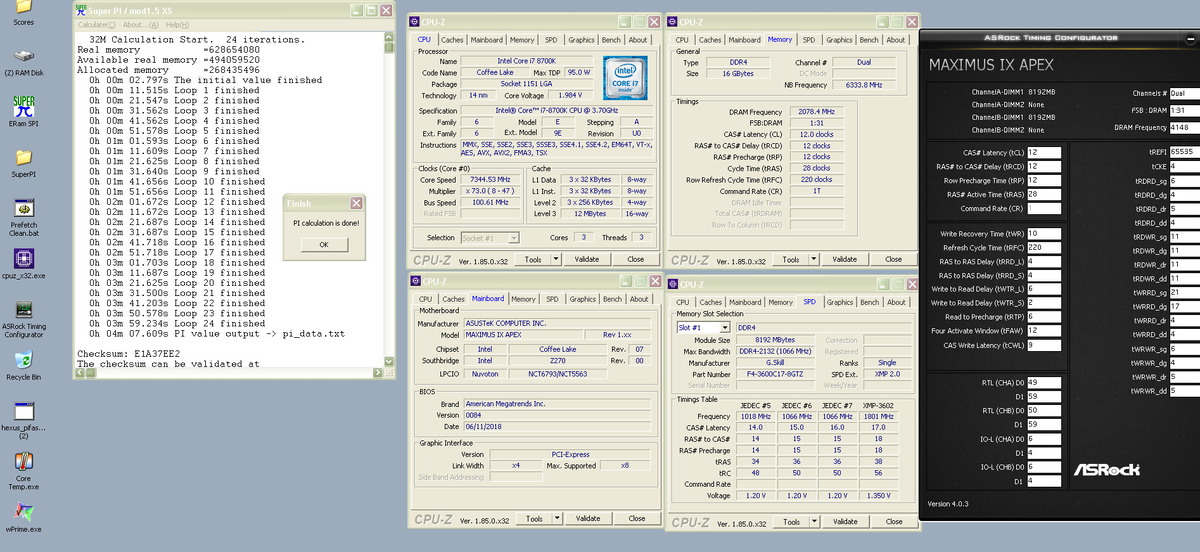1200x552 pixels.
Task: Open SPD tab in the CPU-Z memory timings window
Action: [808, 40]
